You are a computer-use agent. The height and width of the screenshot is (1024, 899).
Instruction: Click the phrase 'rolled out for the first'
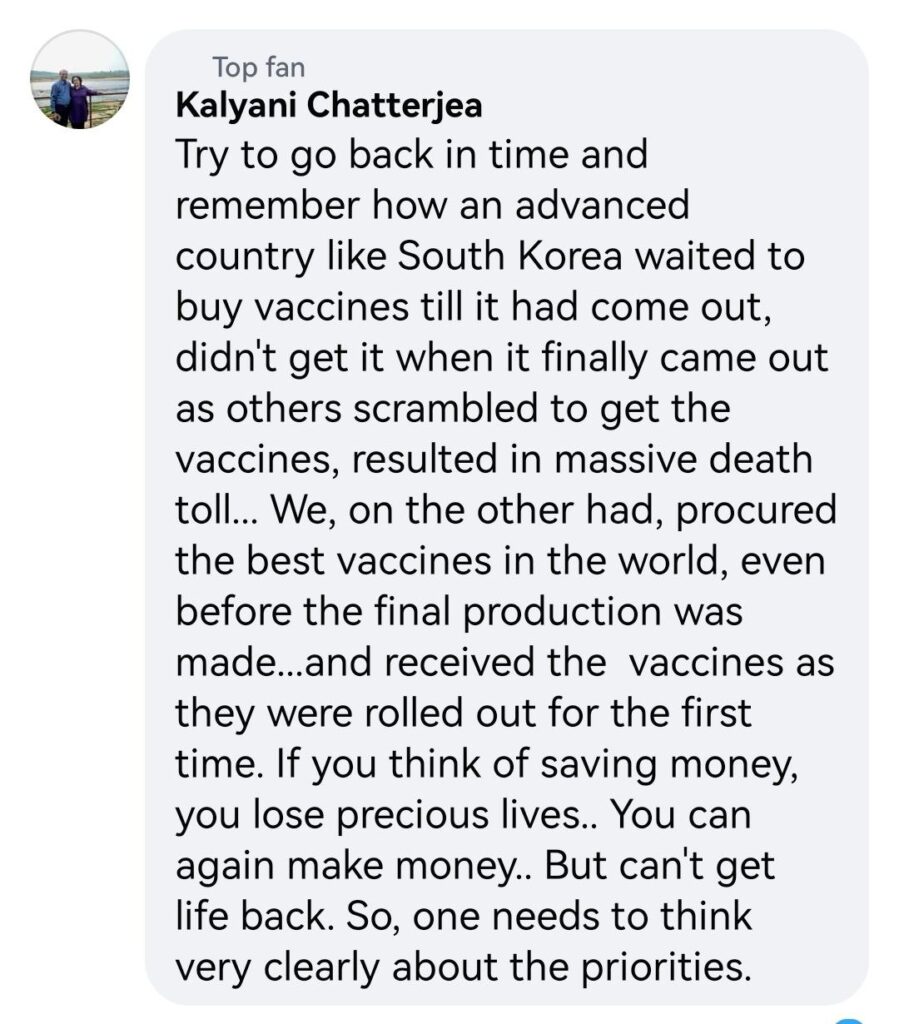[558, 712]
